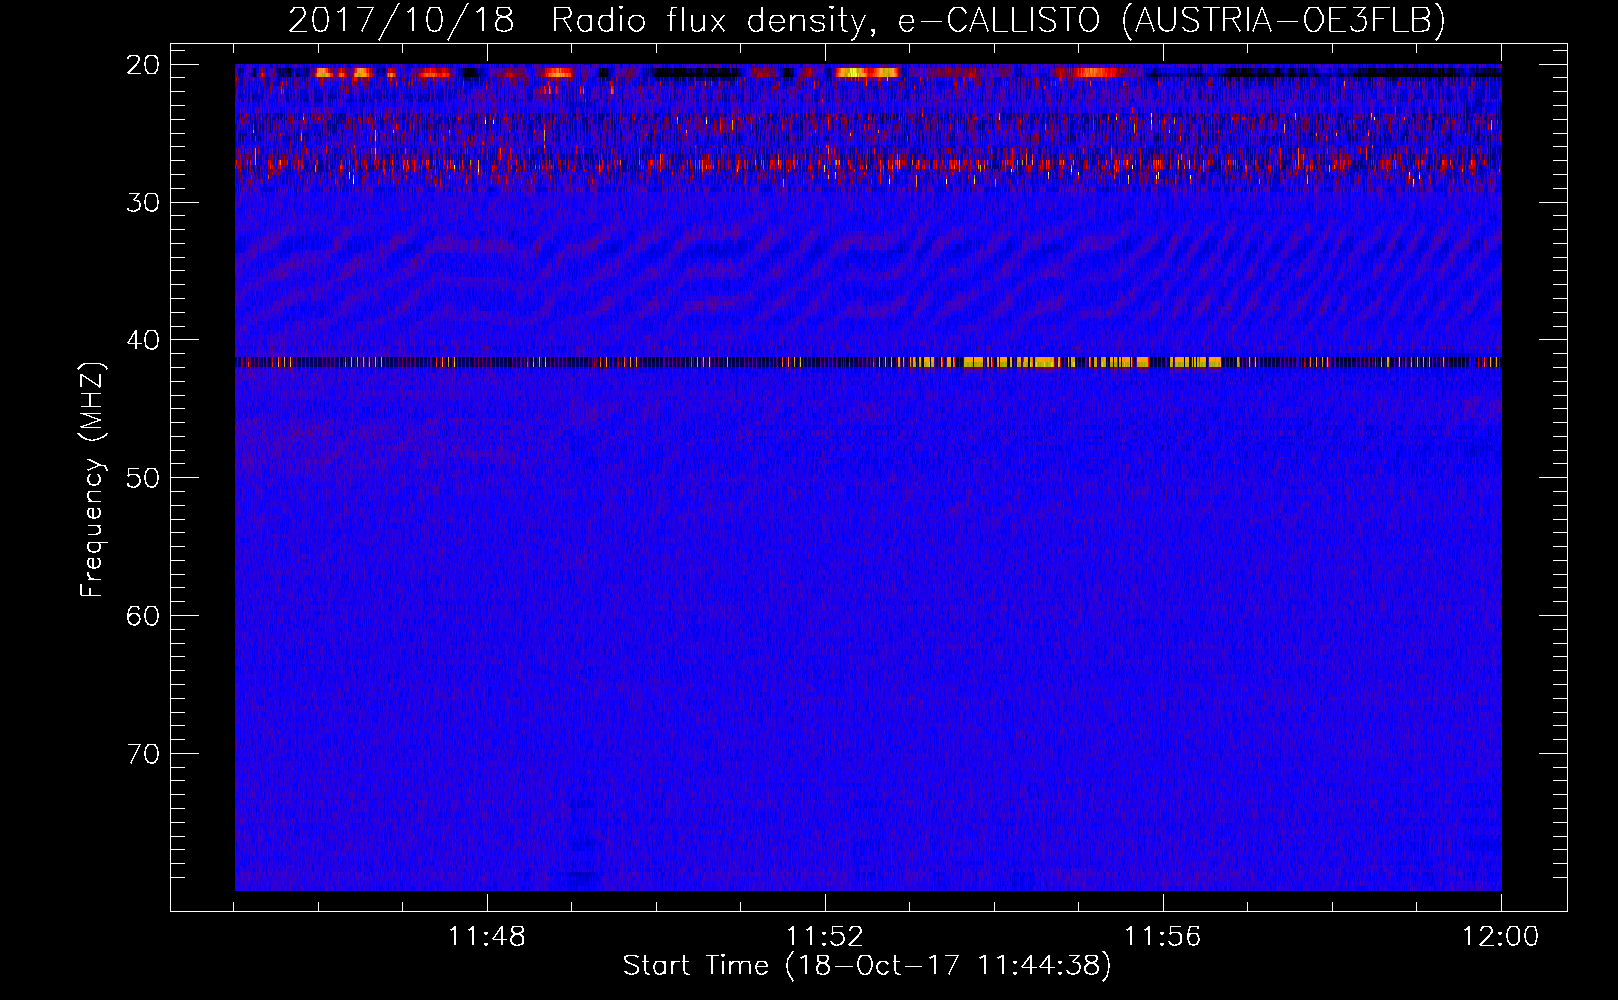Click the '40' frequency tick label

pos(143,340)
